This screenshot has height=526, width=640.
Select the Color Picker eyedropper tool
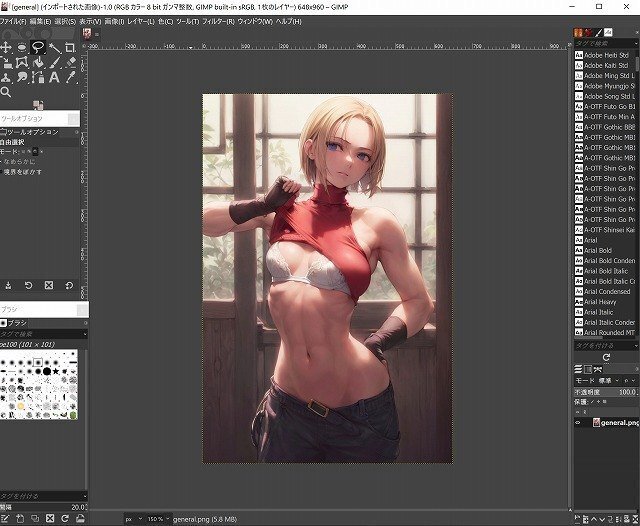coord(70,78)
